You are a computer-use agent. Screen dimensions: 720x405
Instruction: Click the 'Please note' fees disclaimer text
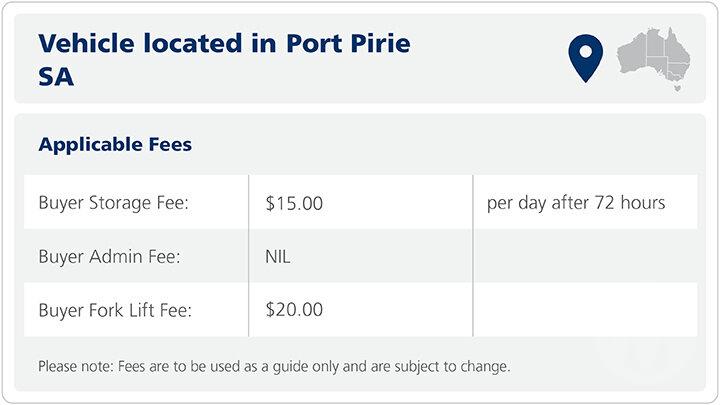(x=274, y=366)
